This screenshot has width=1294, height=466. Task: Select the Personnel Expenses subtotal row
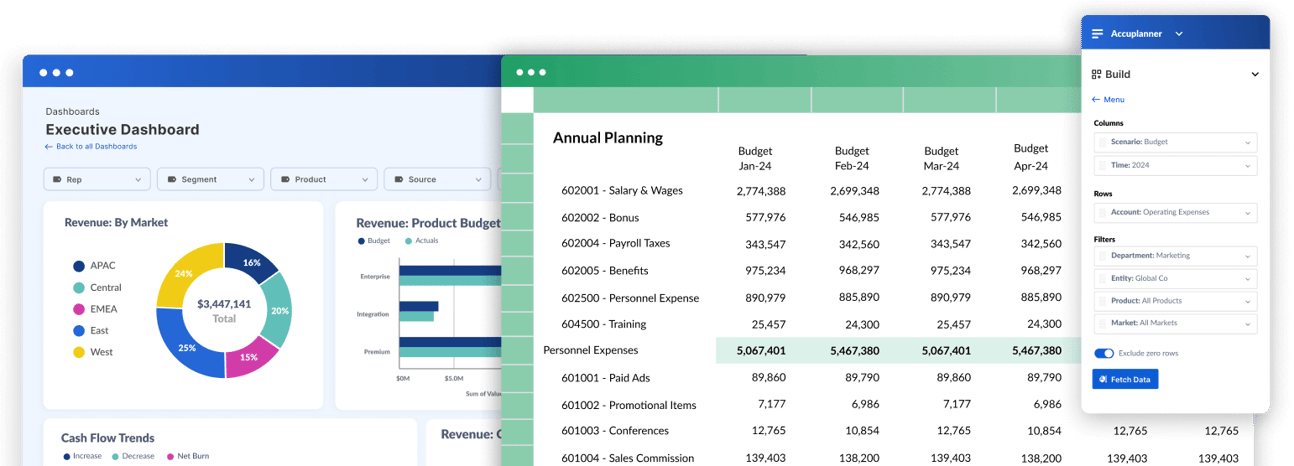(590, 350)
